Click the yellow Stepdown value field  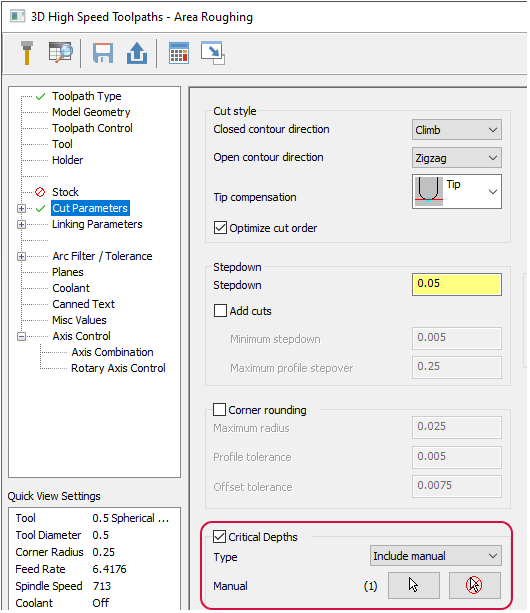(x=458, y=285)
